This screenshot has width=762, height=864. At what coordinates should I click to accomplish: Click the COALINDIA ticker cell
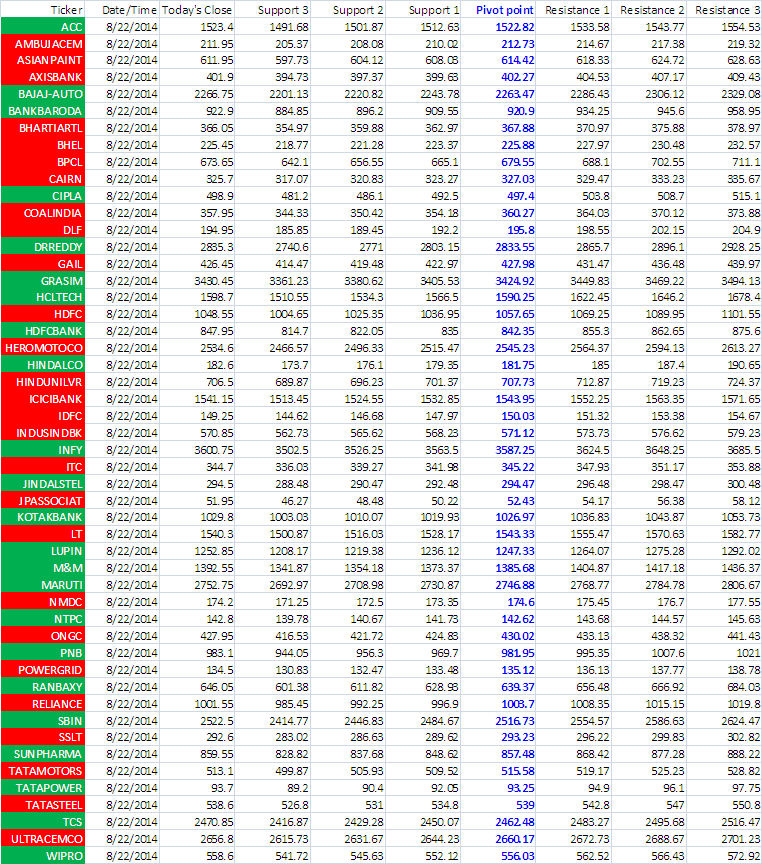(x=43, y=213)
